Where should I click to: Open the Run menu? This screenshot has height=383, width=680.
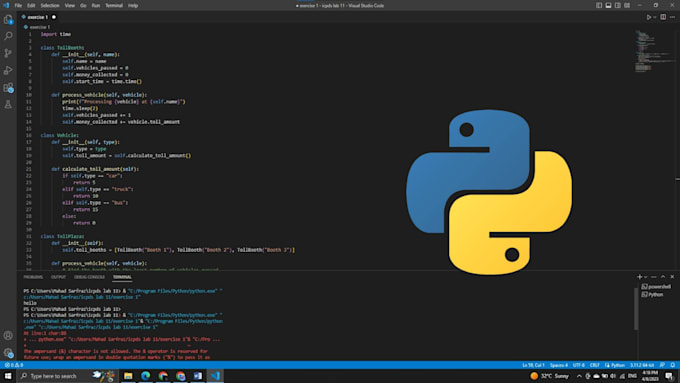click(96, 6)
